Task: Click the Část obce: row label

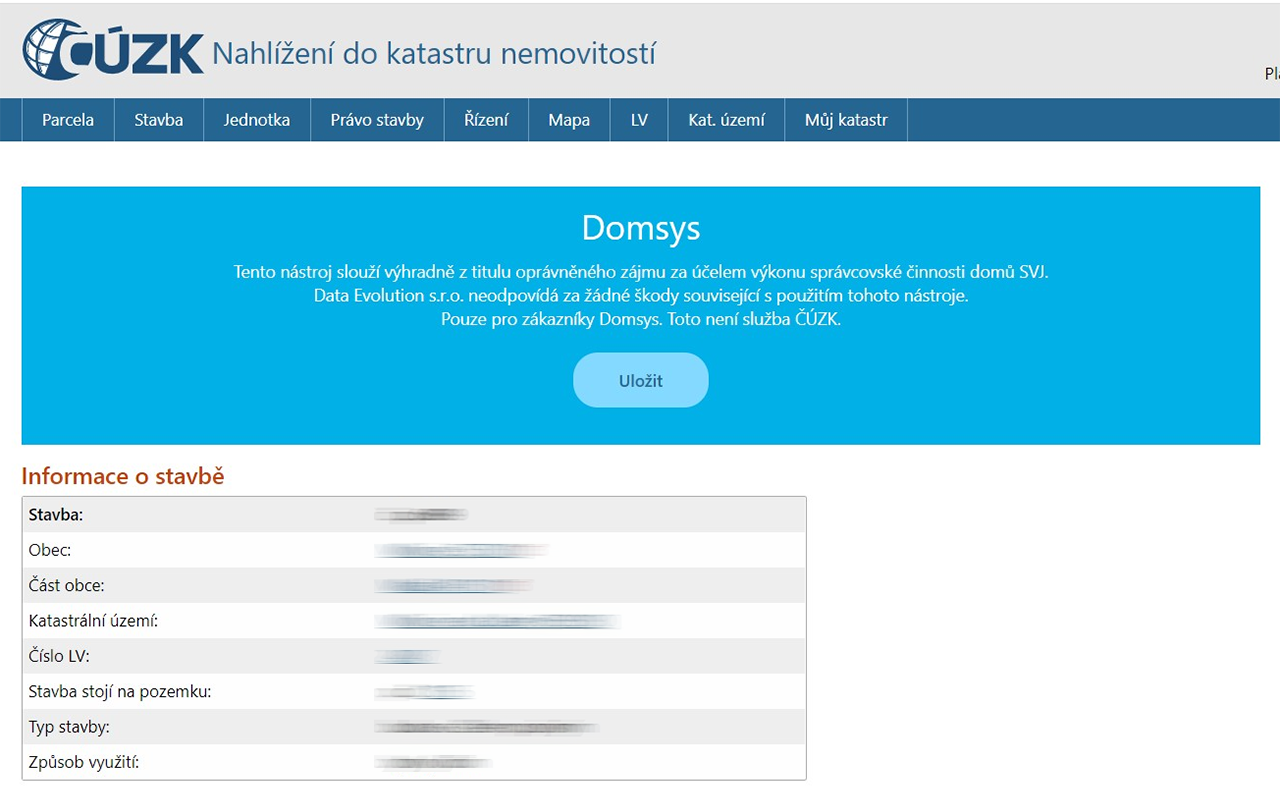Action: 67,585
